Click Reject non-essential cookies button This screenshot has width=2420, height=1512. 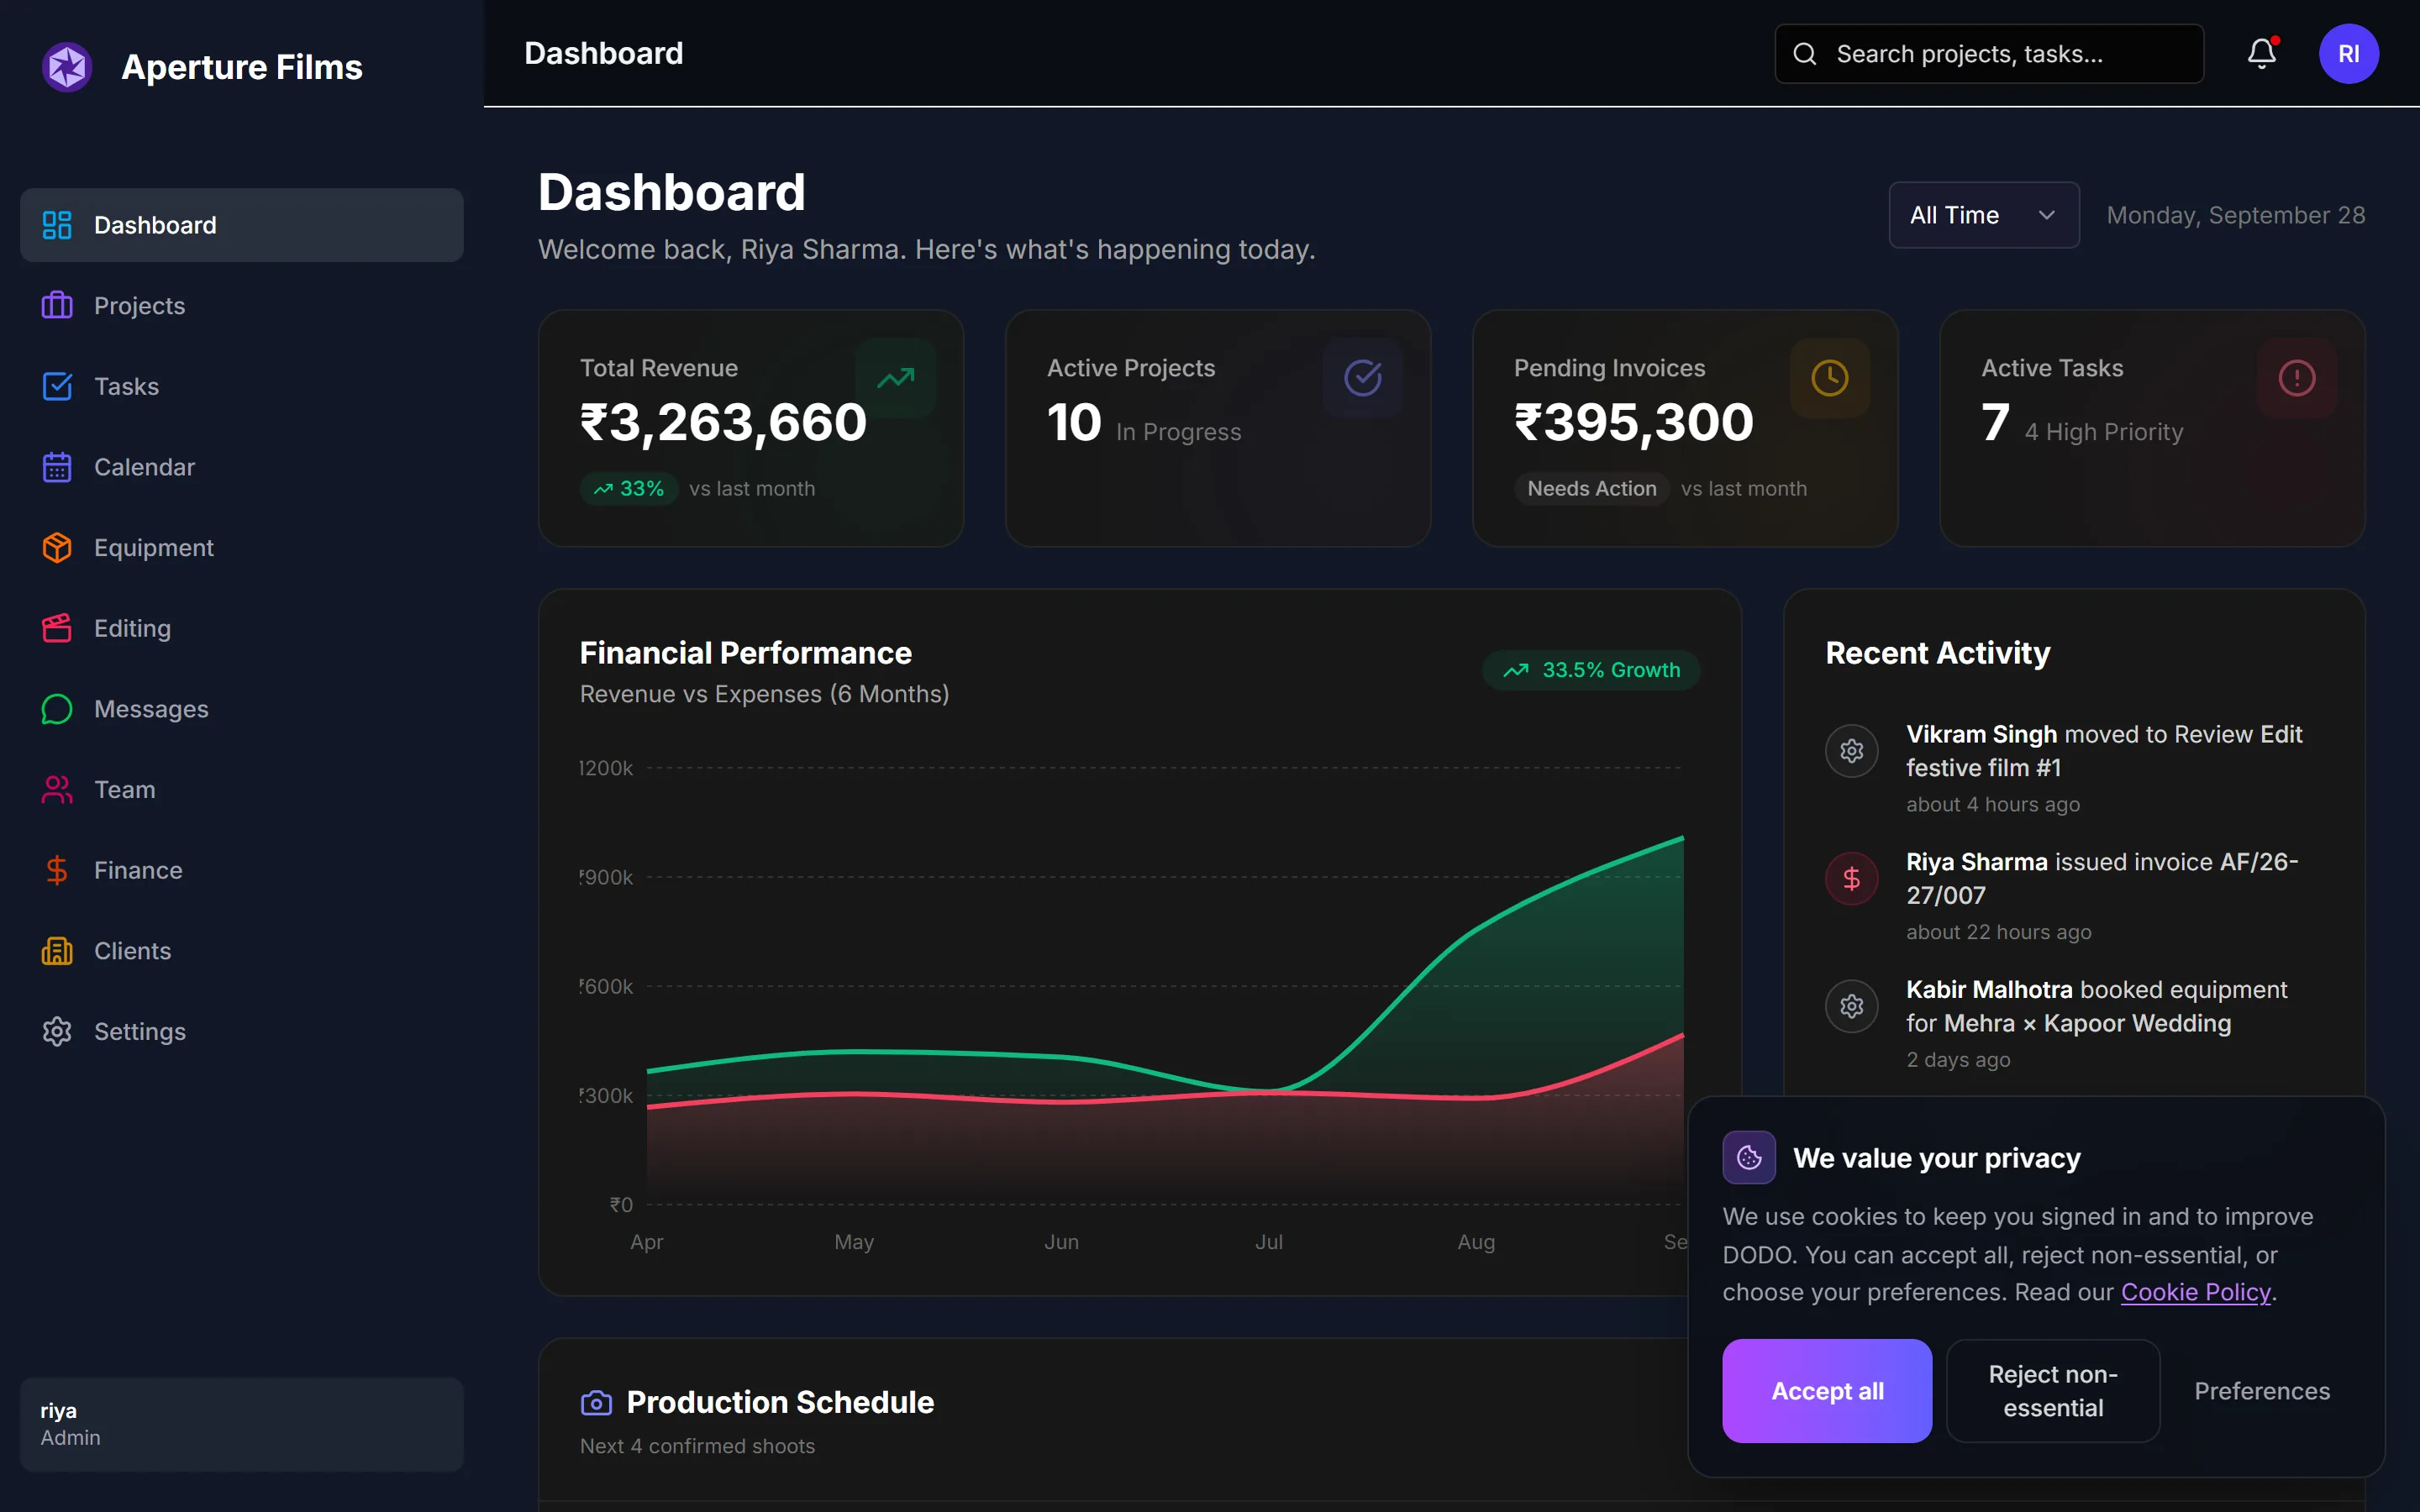(2053, 1391)
